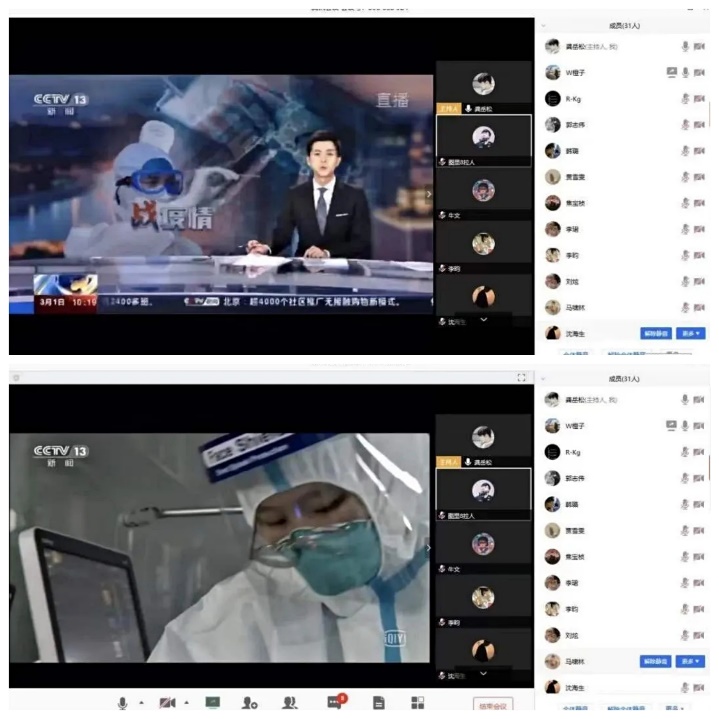Screen dimensions: 719x719
Task: Expand video strip down-chevron in upper window
Action: (484, 319)
